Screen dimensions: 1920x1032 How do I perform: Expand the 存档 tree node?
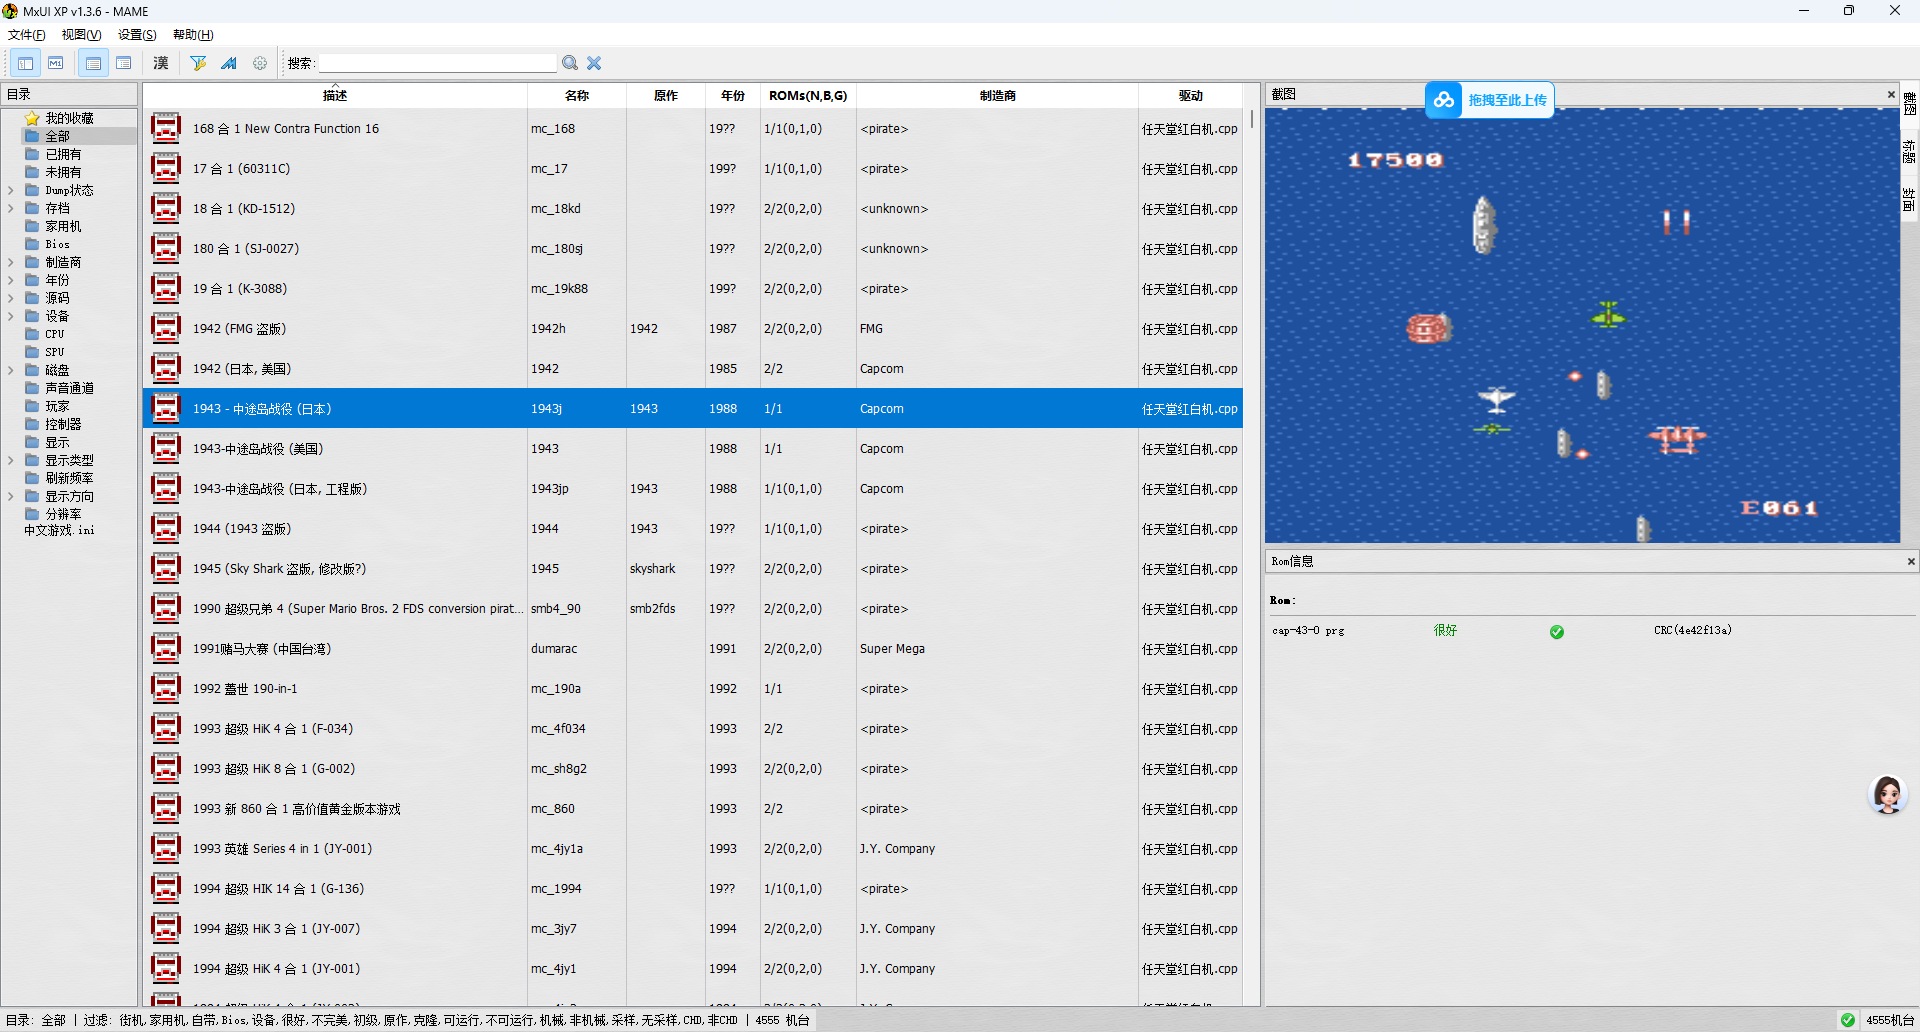click(11, 208)
